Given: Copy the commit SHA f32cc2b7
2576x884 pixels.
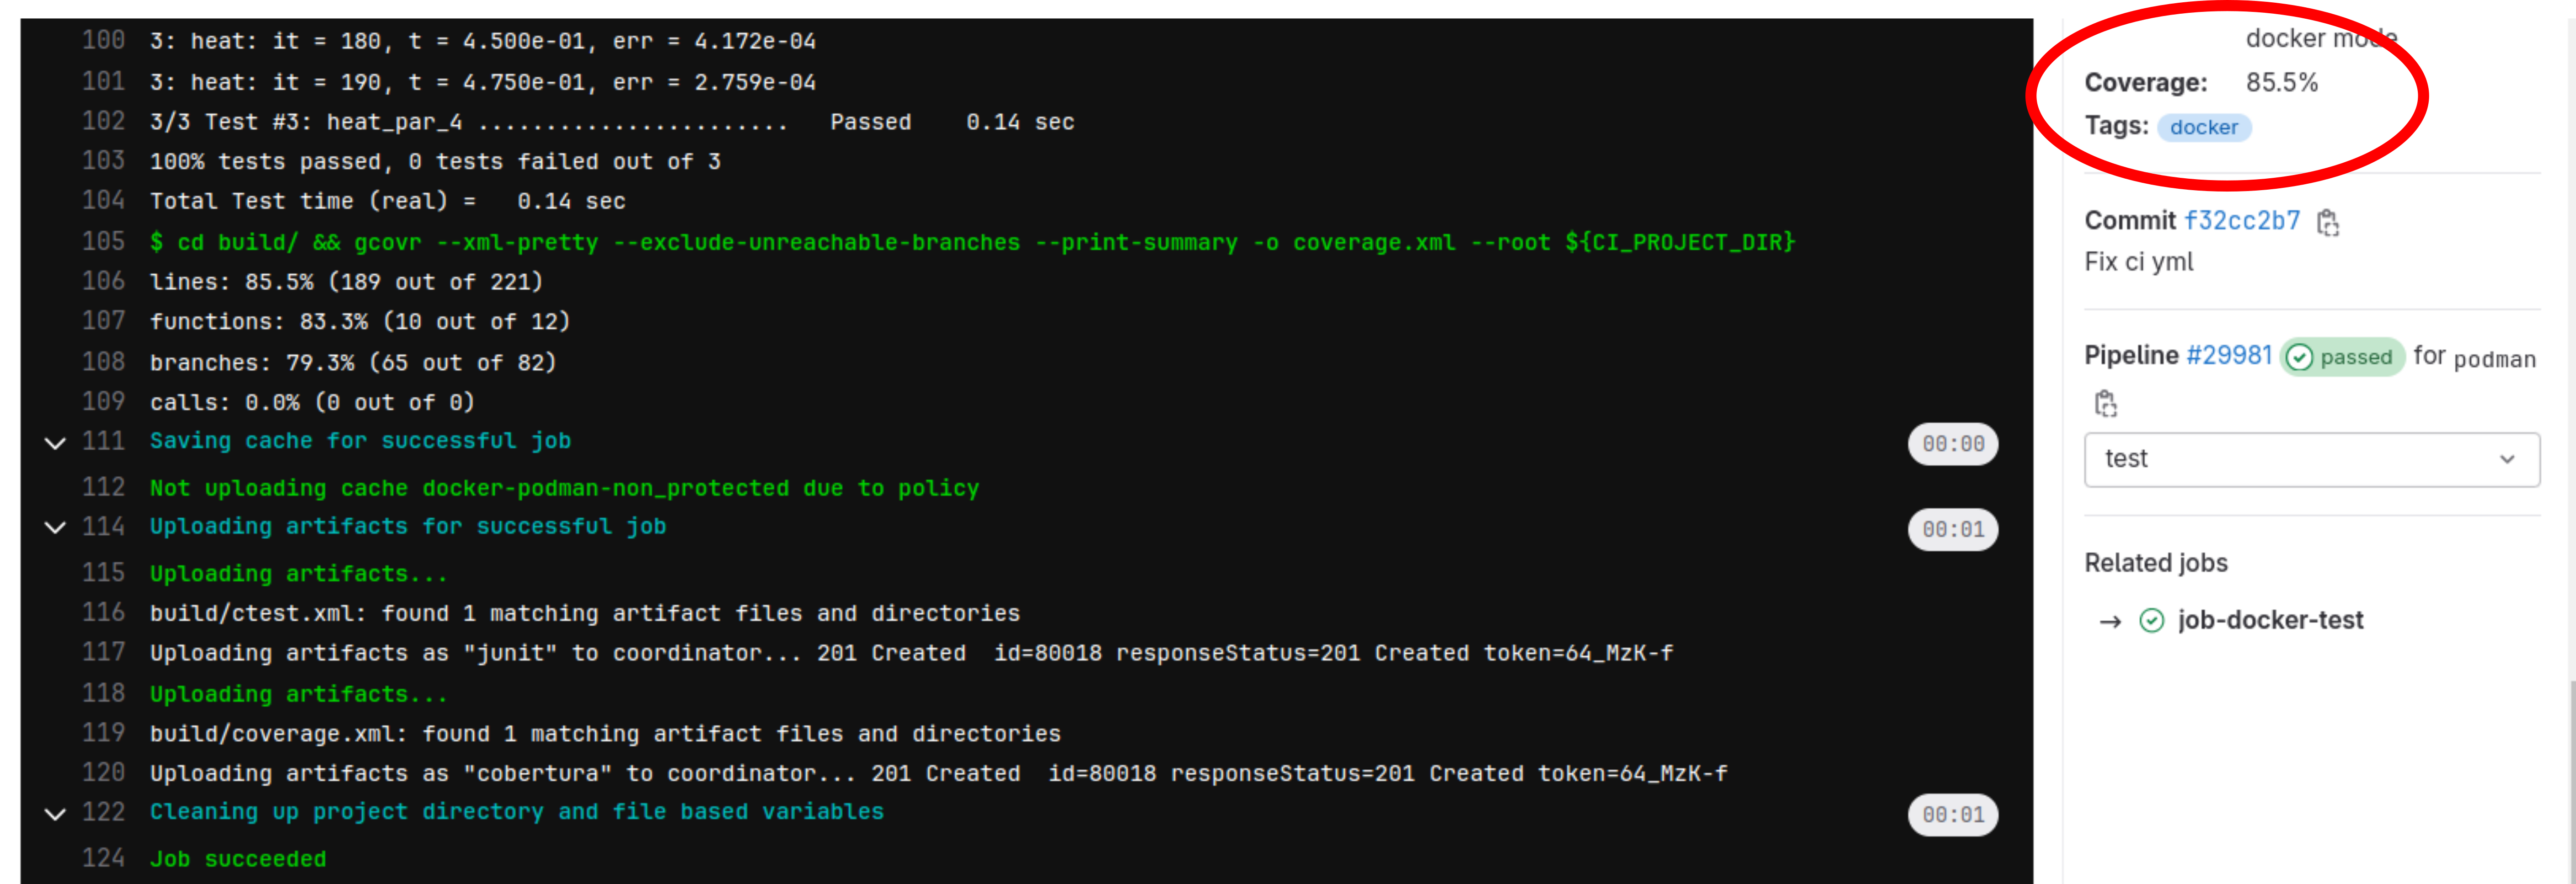Looking at the screenshot, I should (x=2327, y=222).
